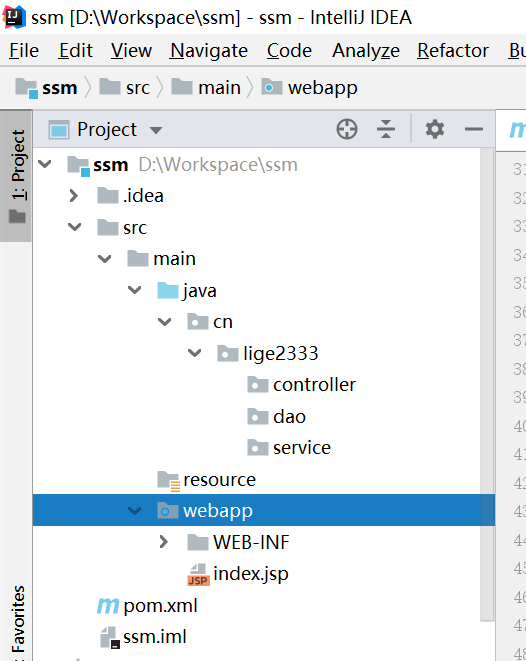The height and width of the screenshot is (661, 526).
Task: Click the Locate/Select Opened File crosshair icon
Action: pyautogui.click(x=347, y=129)
